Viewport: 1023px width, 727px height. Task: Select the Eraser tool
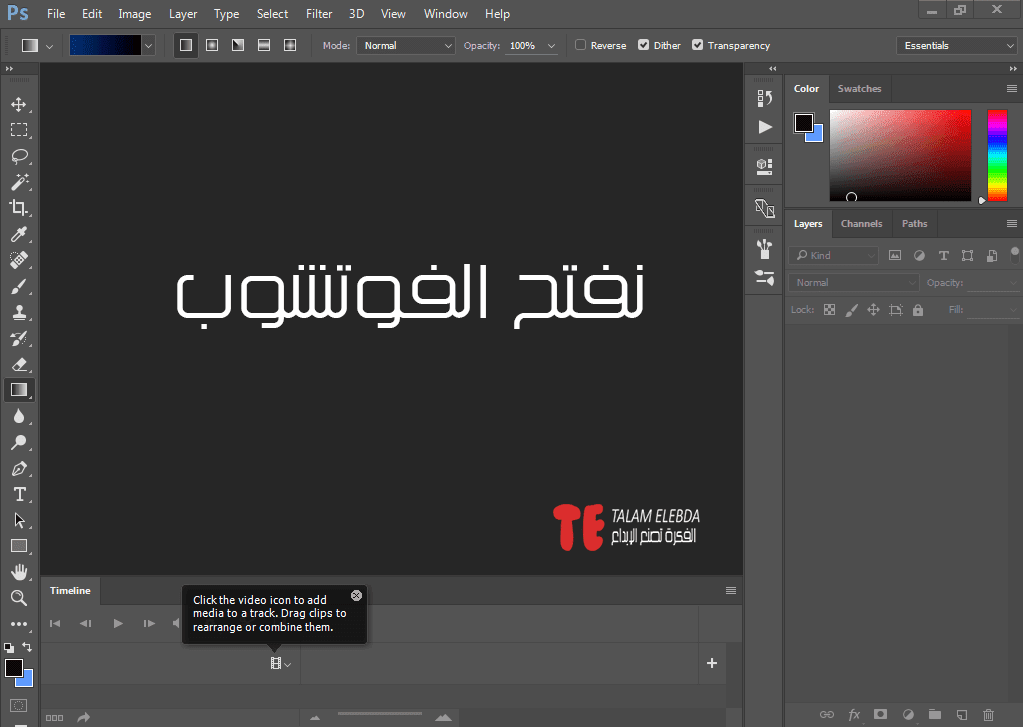[x=19, y=364]
